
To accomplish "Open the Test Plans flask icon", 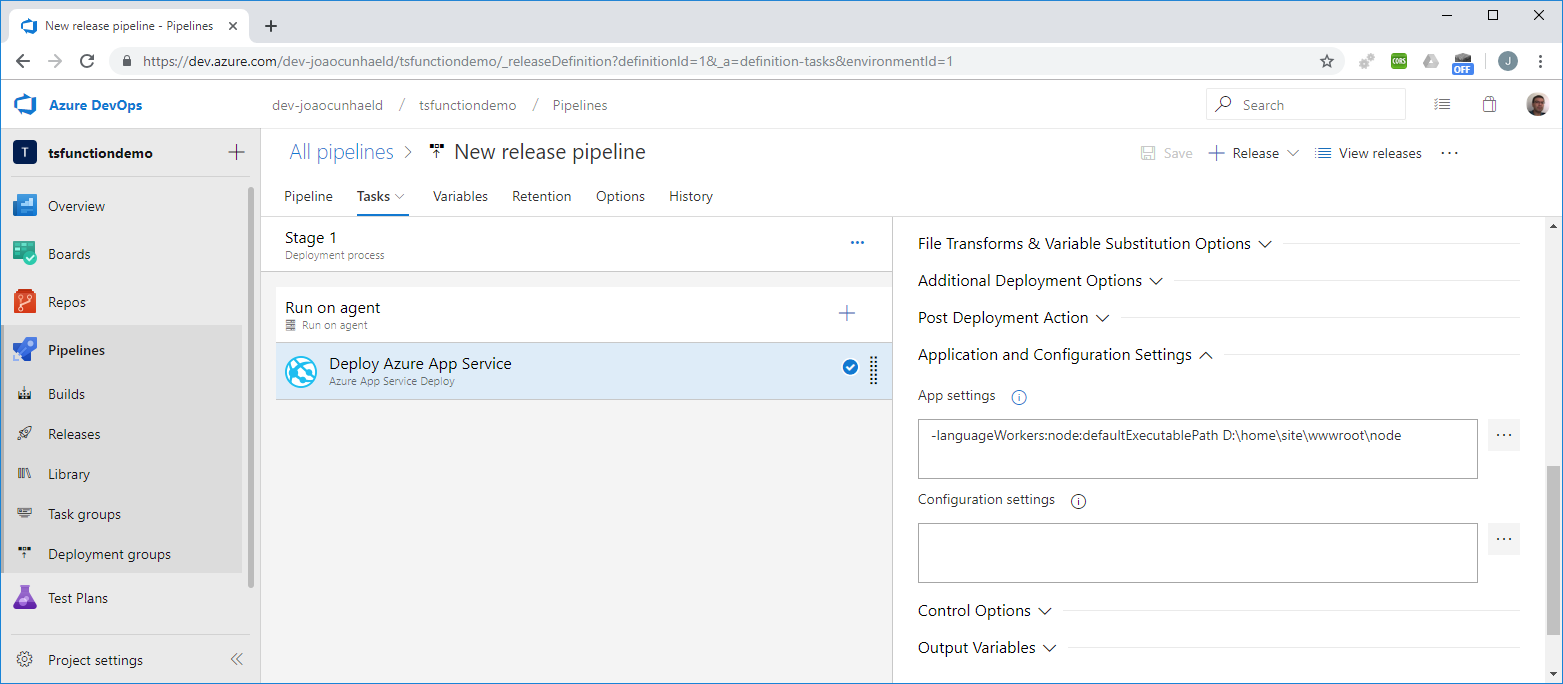I will point(25,598).
